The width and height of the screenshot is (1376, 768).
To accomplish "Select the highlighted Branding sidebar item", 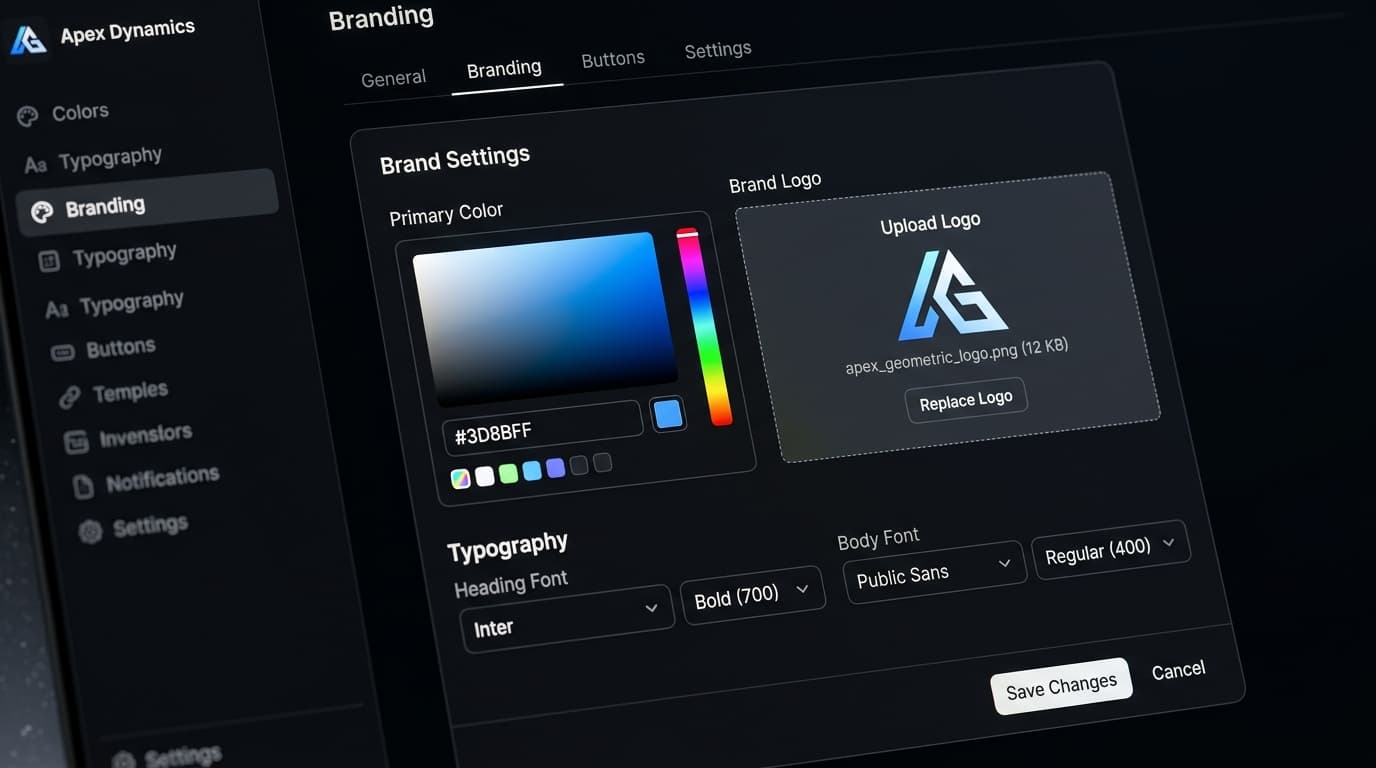I will pos(147,204).
